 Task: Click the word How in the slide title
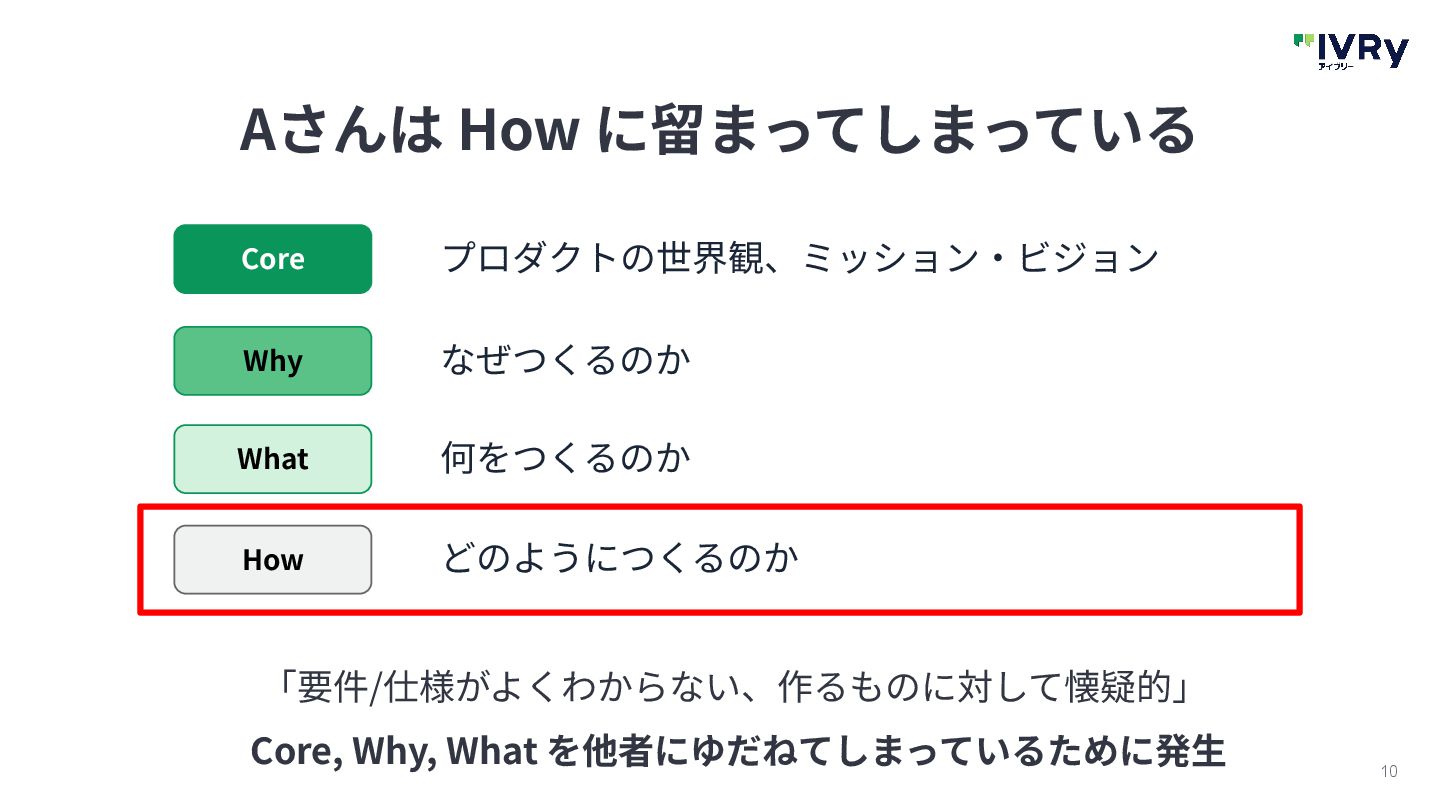tap(519, 131)
